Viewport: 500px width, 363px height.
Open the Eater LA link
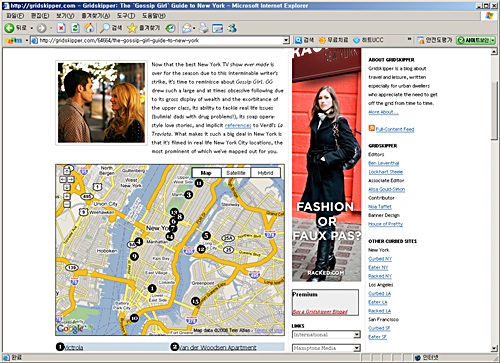(378, 302)
